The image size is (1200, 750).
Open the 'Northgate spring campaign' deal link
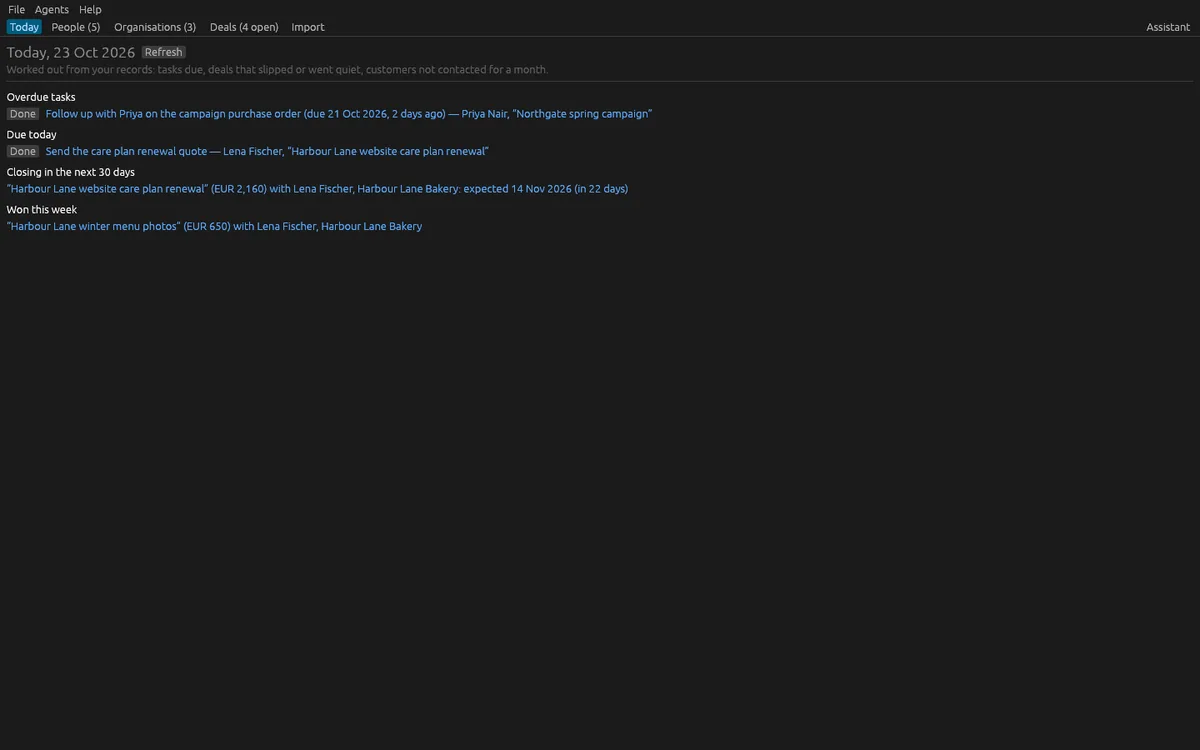(x=582, y=114)
